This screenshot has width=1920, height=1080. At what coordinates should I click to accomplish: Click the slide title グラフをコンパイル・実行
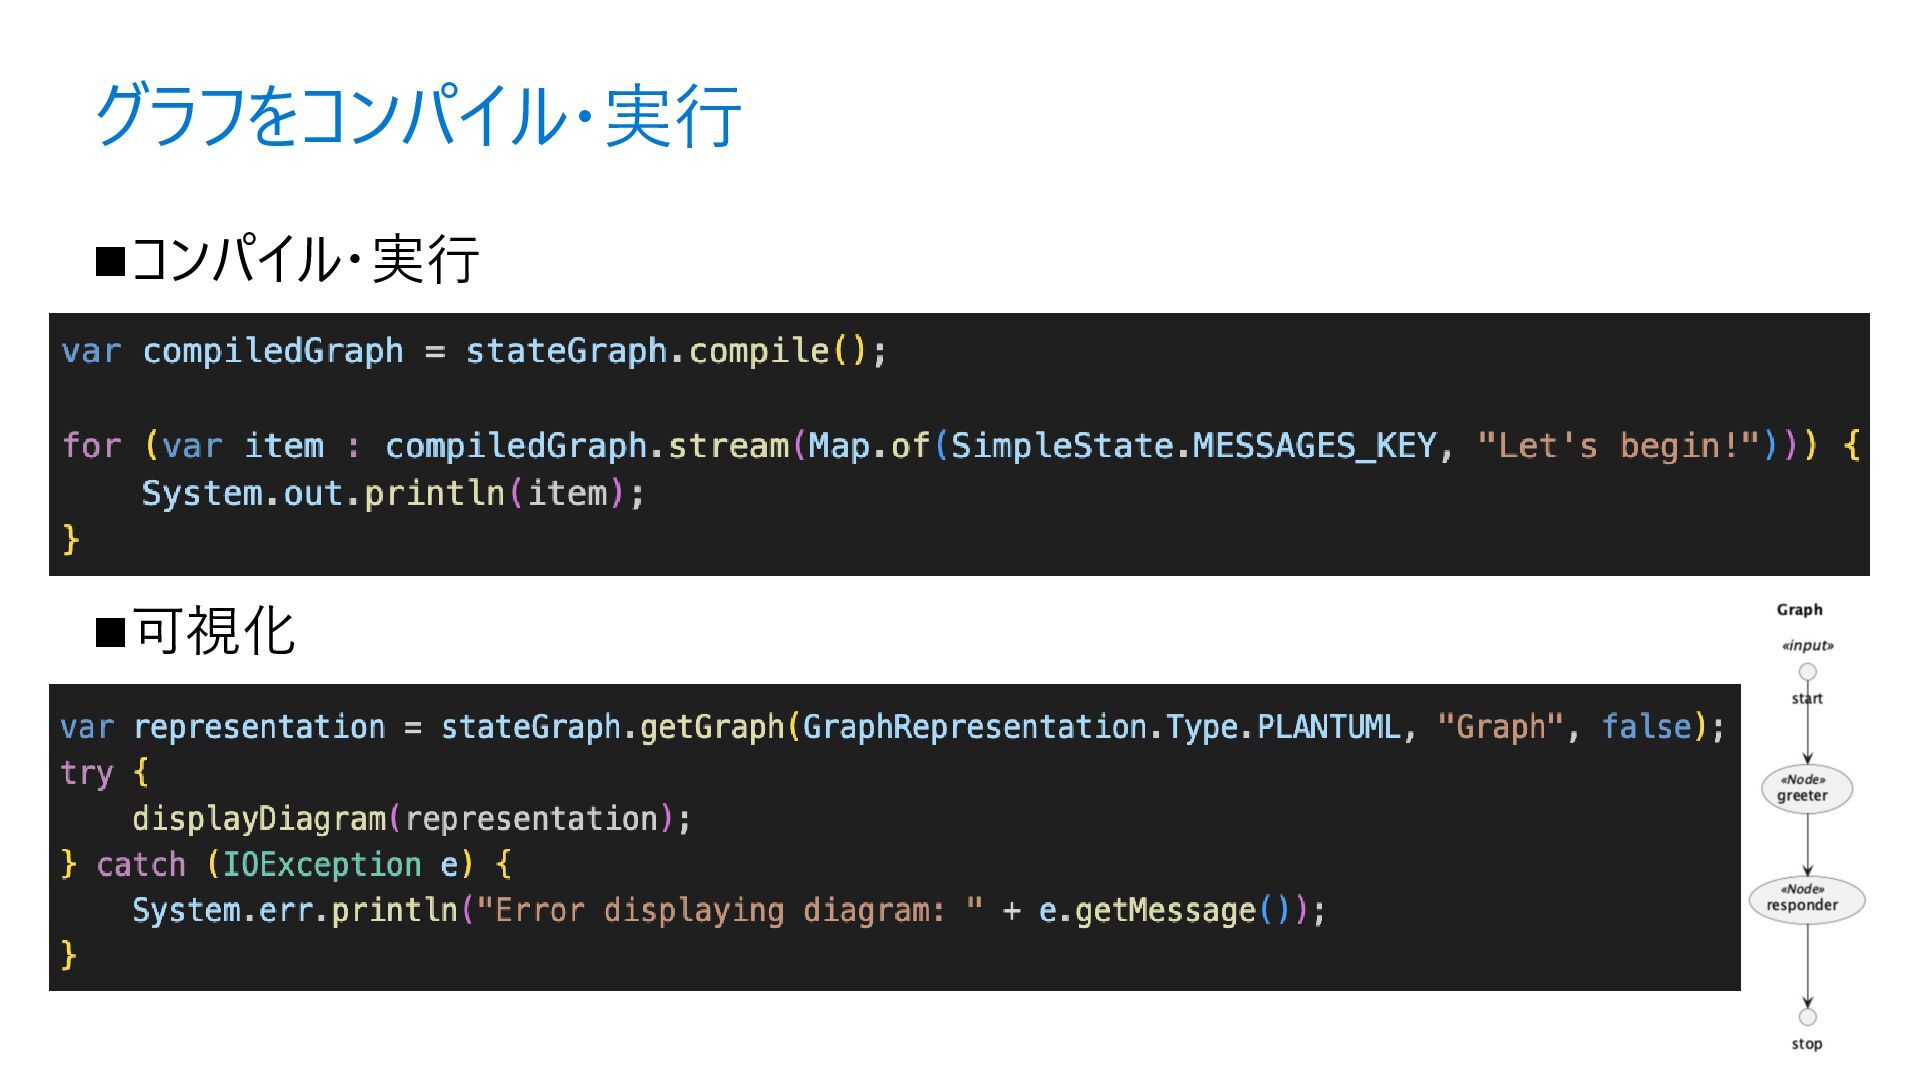tap(417, 116)
